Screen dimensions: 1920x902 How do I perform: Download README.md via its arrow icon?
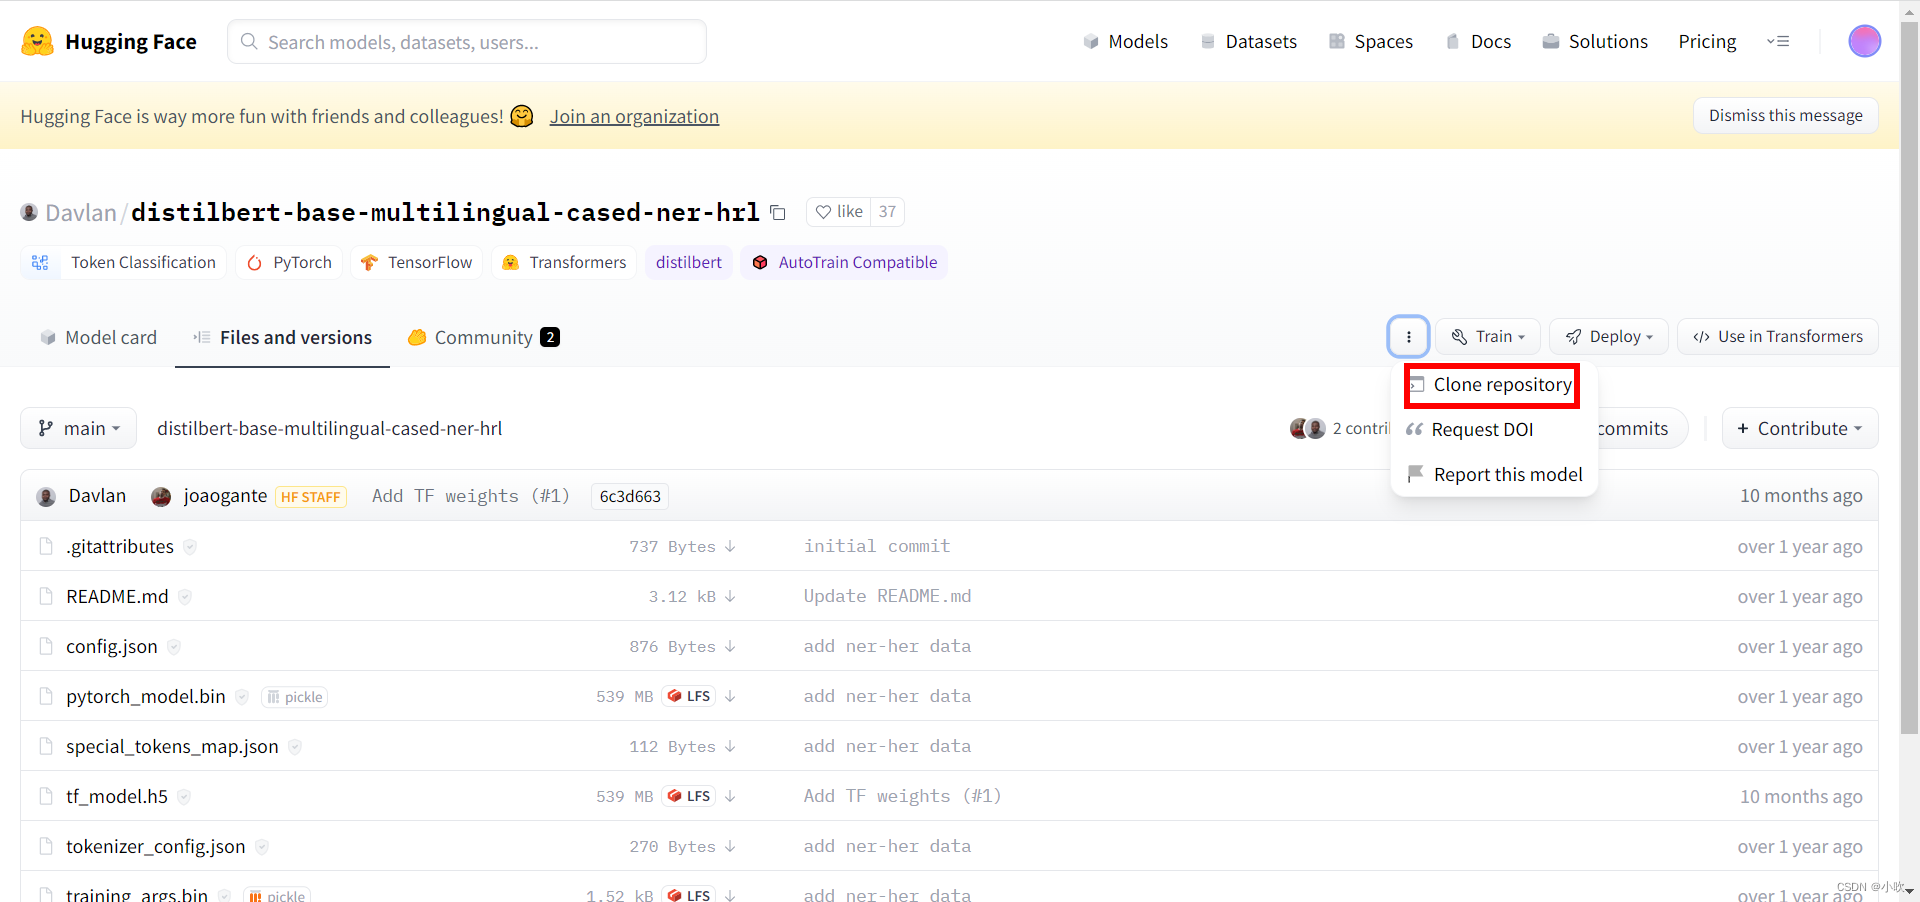pyautogui.click(x=730, y=596)
